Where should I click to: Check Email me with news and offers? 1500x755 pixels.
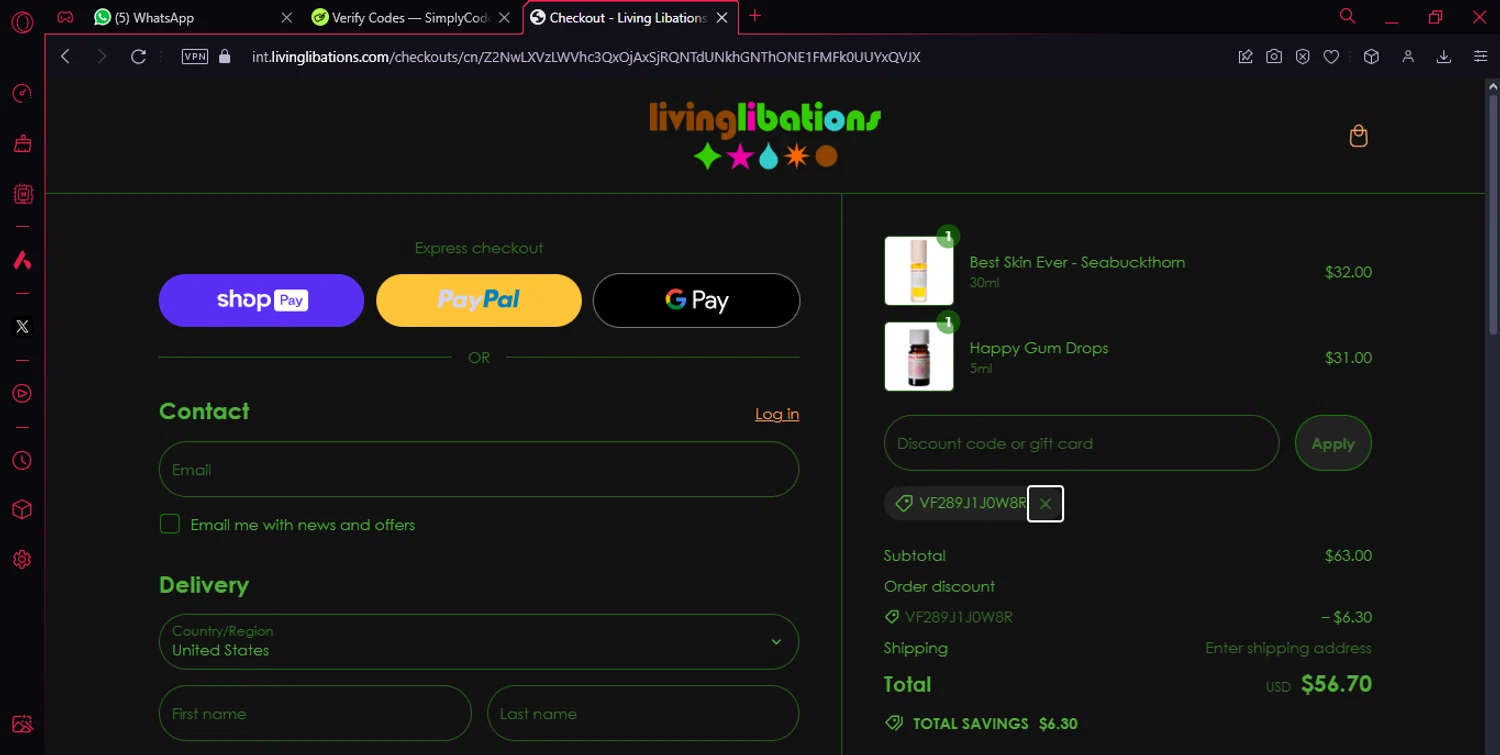coord(170,524)
